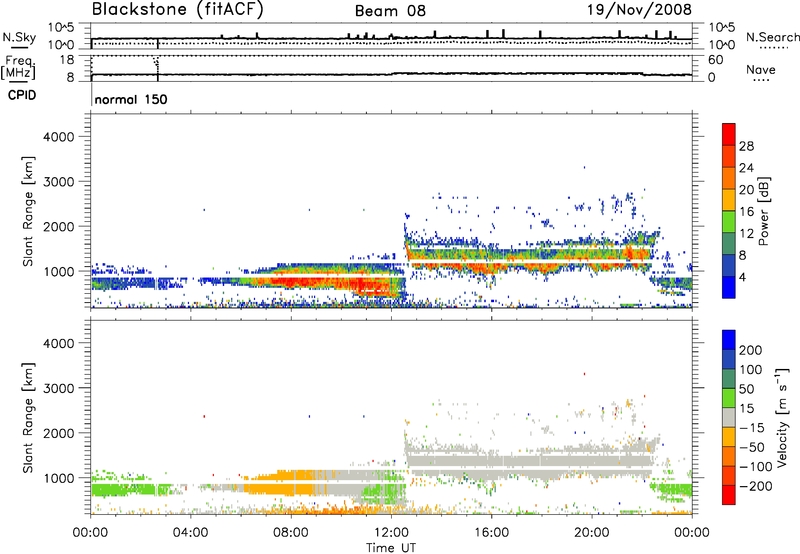Screen dimensions: 800x554
Task: Click the 'N.Search' legend label
Action: coord(772,37)
